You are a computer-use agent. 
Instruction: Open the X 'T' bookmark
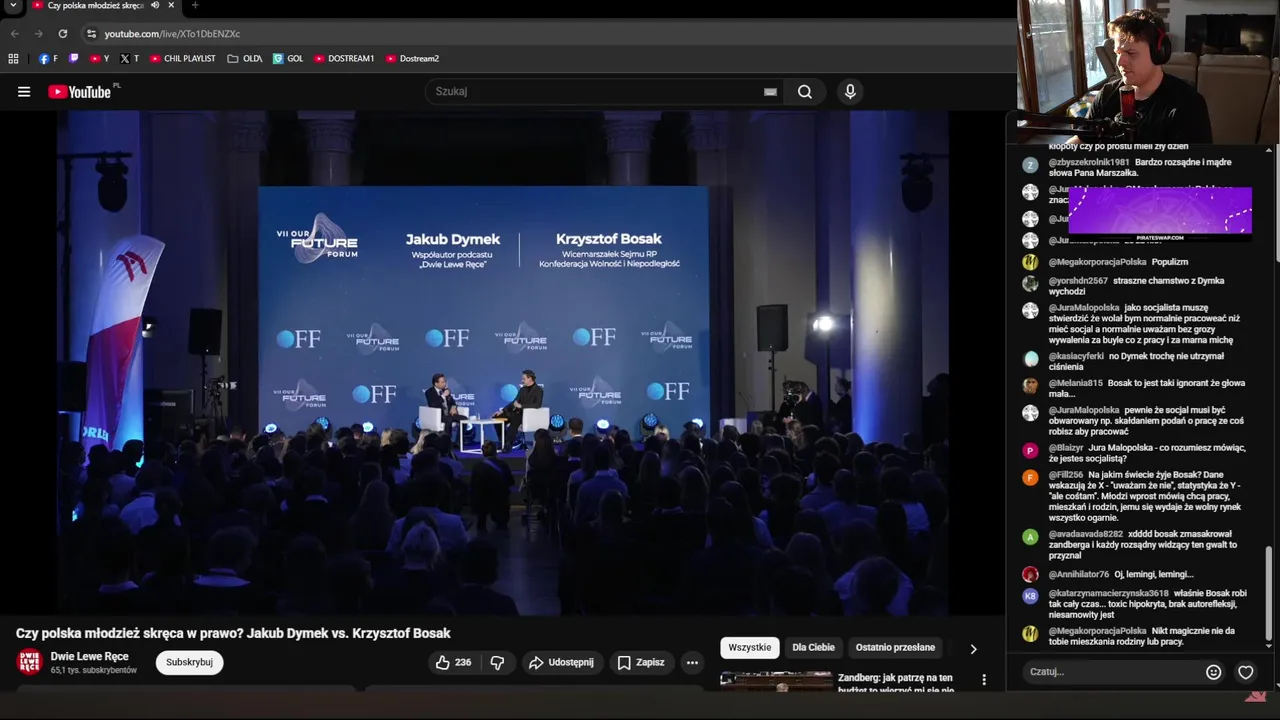[129, 59]
